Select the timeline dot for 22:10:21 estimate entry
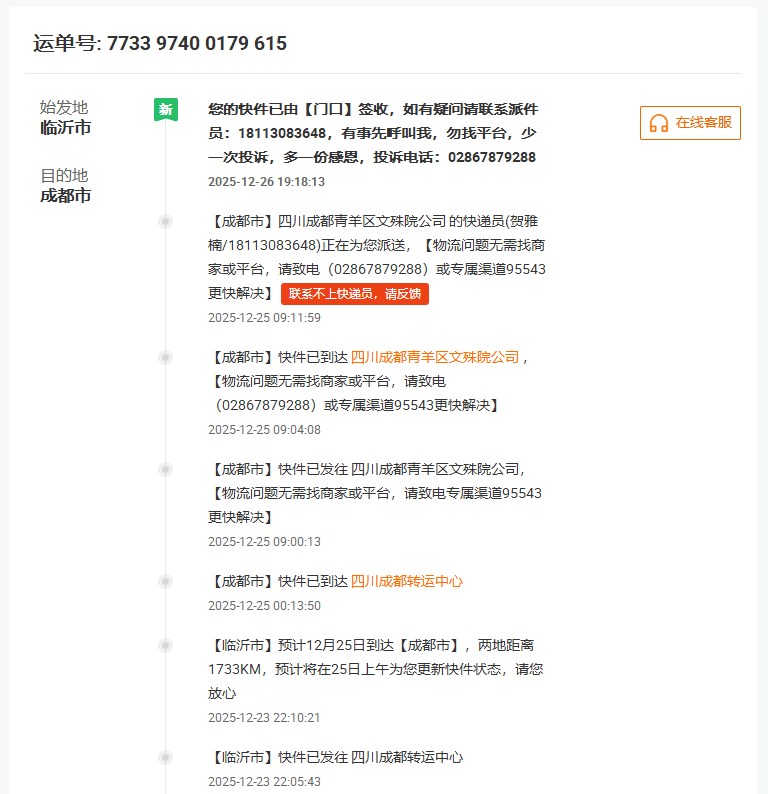 coord(165,645)
